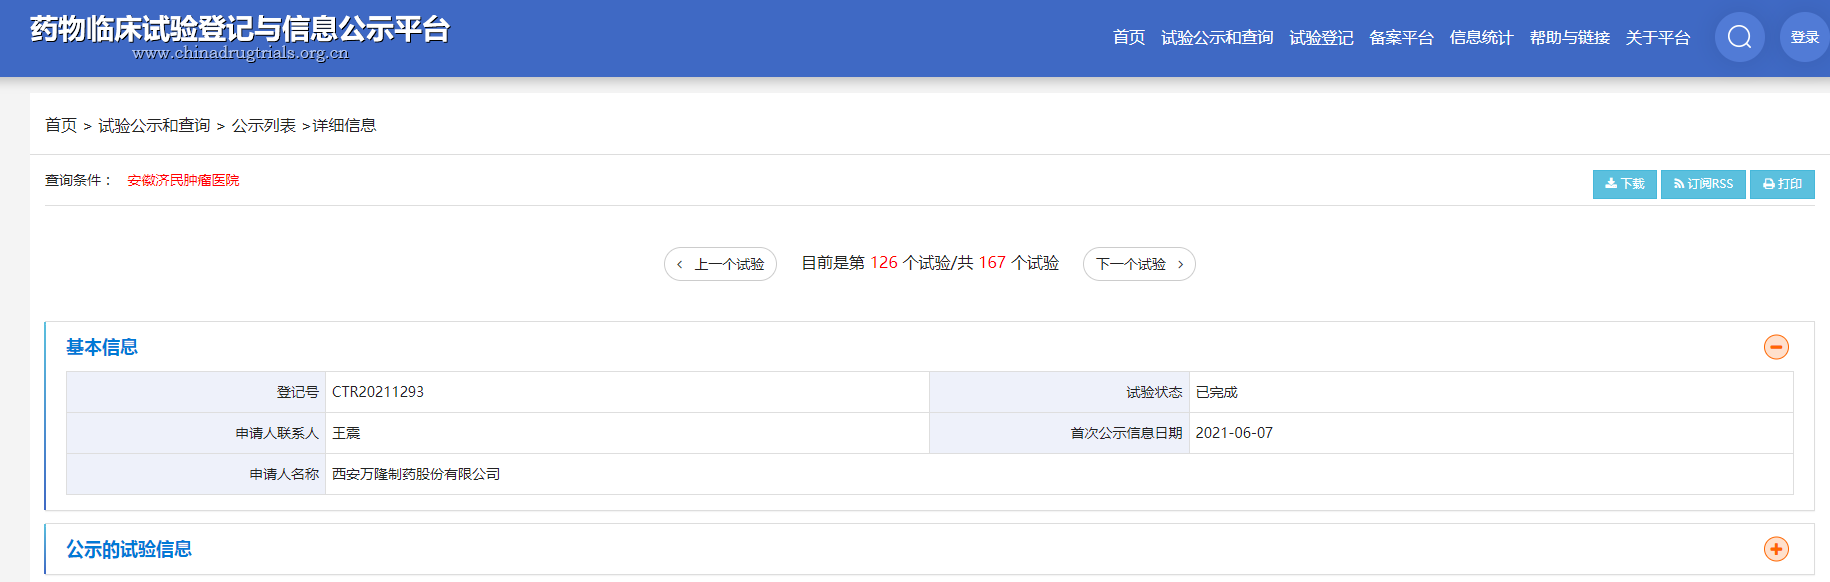The height and width of the screenshot is (582, 1830).
Task: Go to 试验登记 in navigation
Action: (x=1321, y=38)
